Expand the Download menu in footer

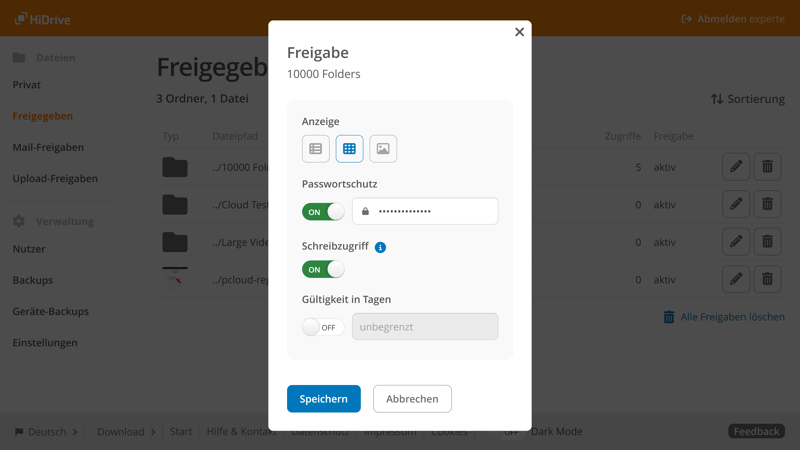[x=126, y=432]
